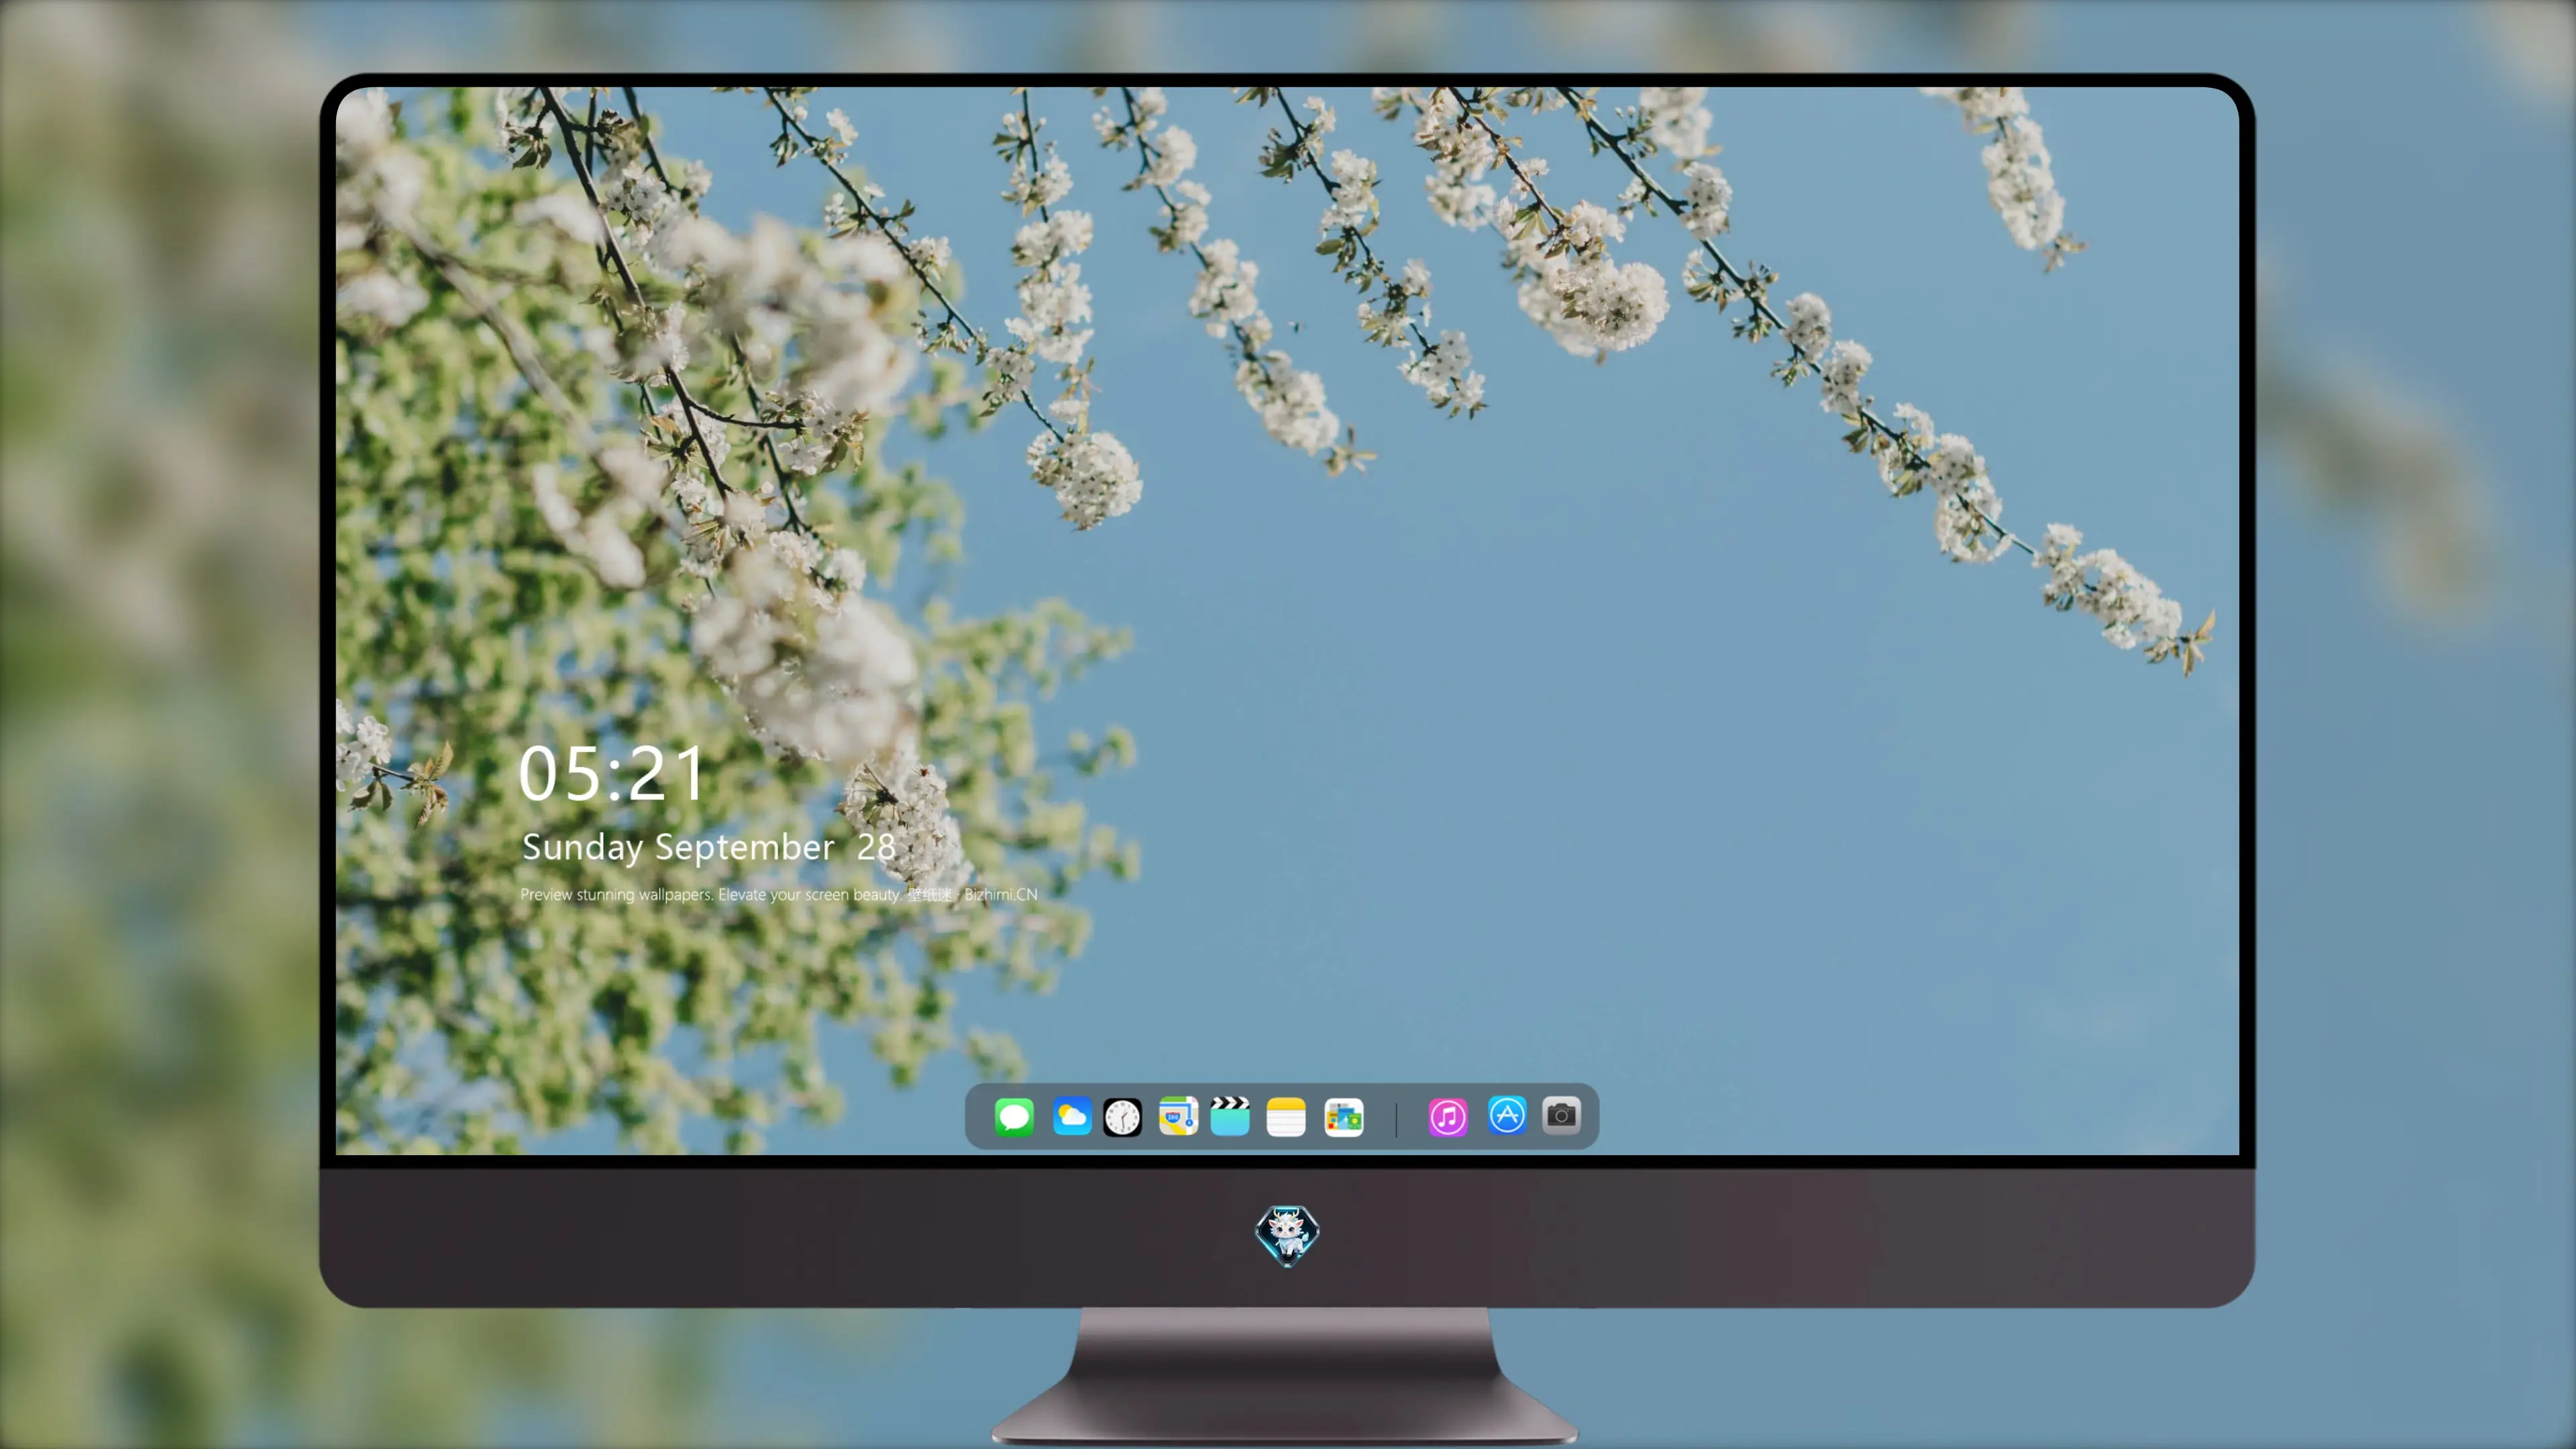The height and width of the screenshot is (1449, 2576).
Task: Launch the App Store from the dock
Action: [x=1507, y=1115]
